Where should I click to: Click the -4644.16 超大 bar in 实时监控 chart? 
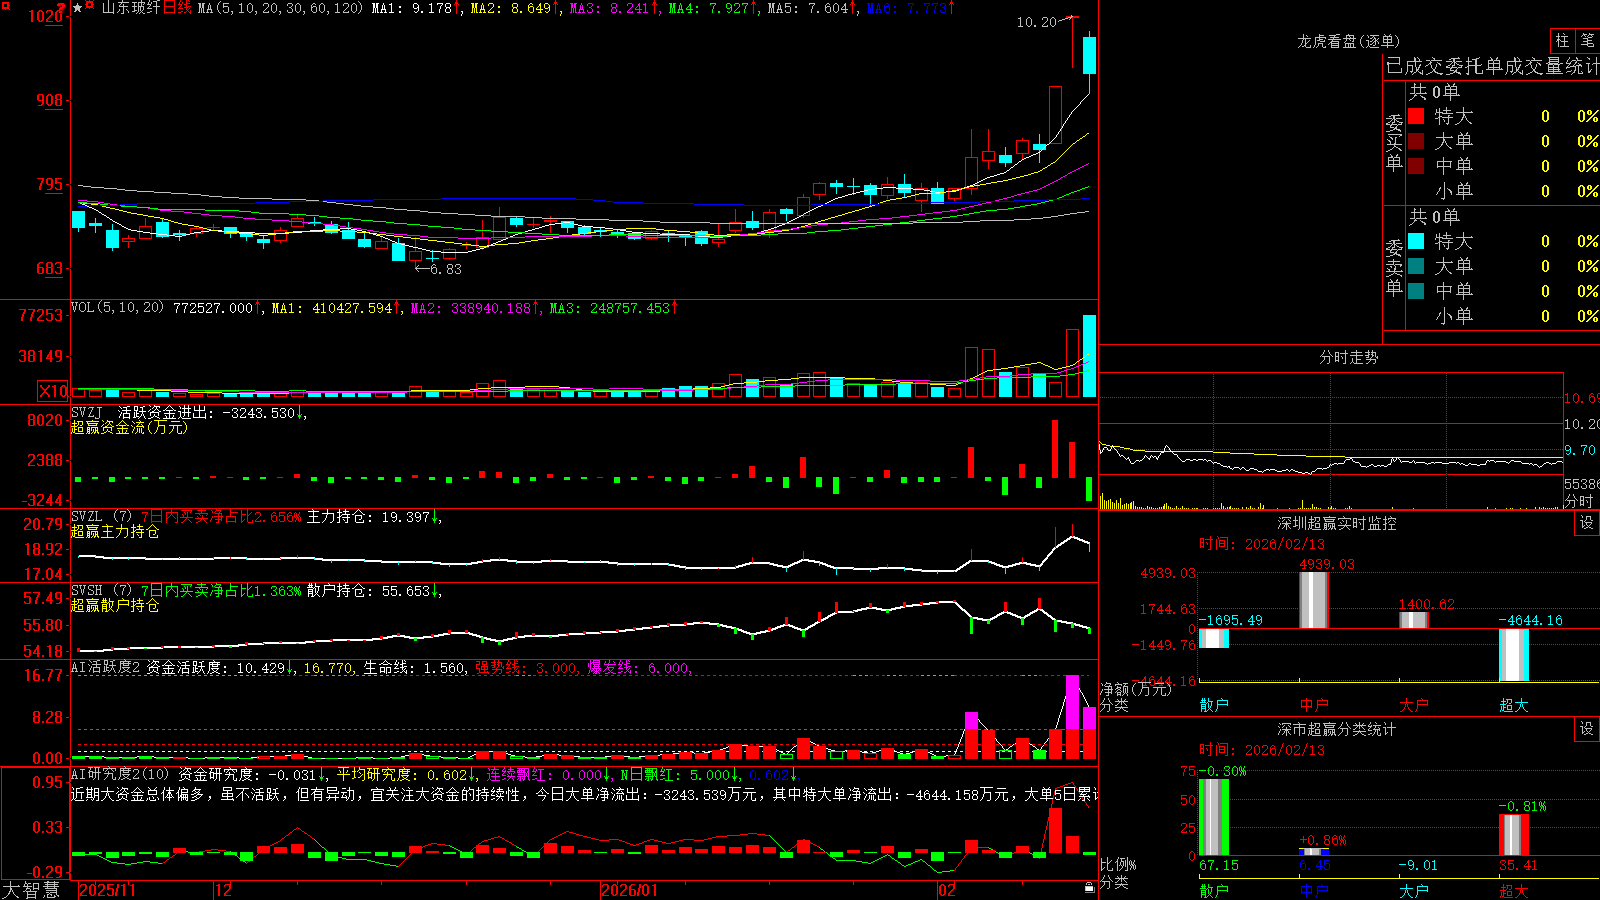coord(1514,655)
